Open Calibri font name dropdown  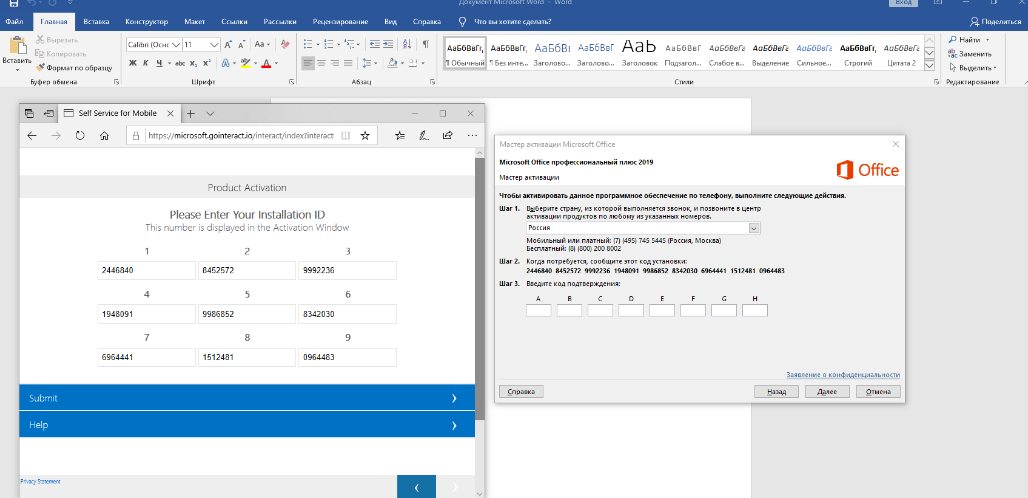[x=175, y=45]
